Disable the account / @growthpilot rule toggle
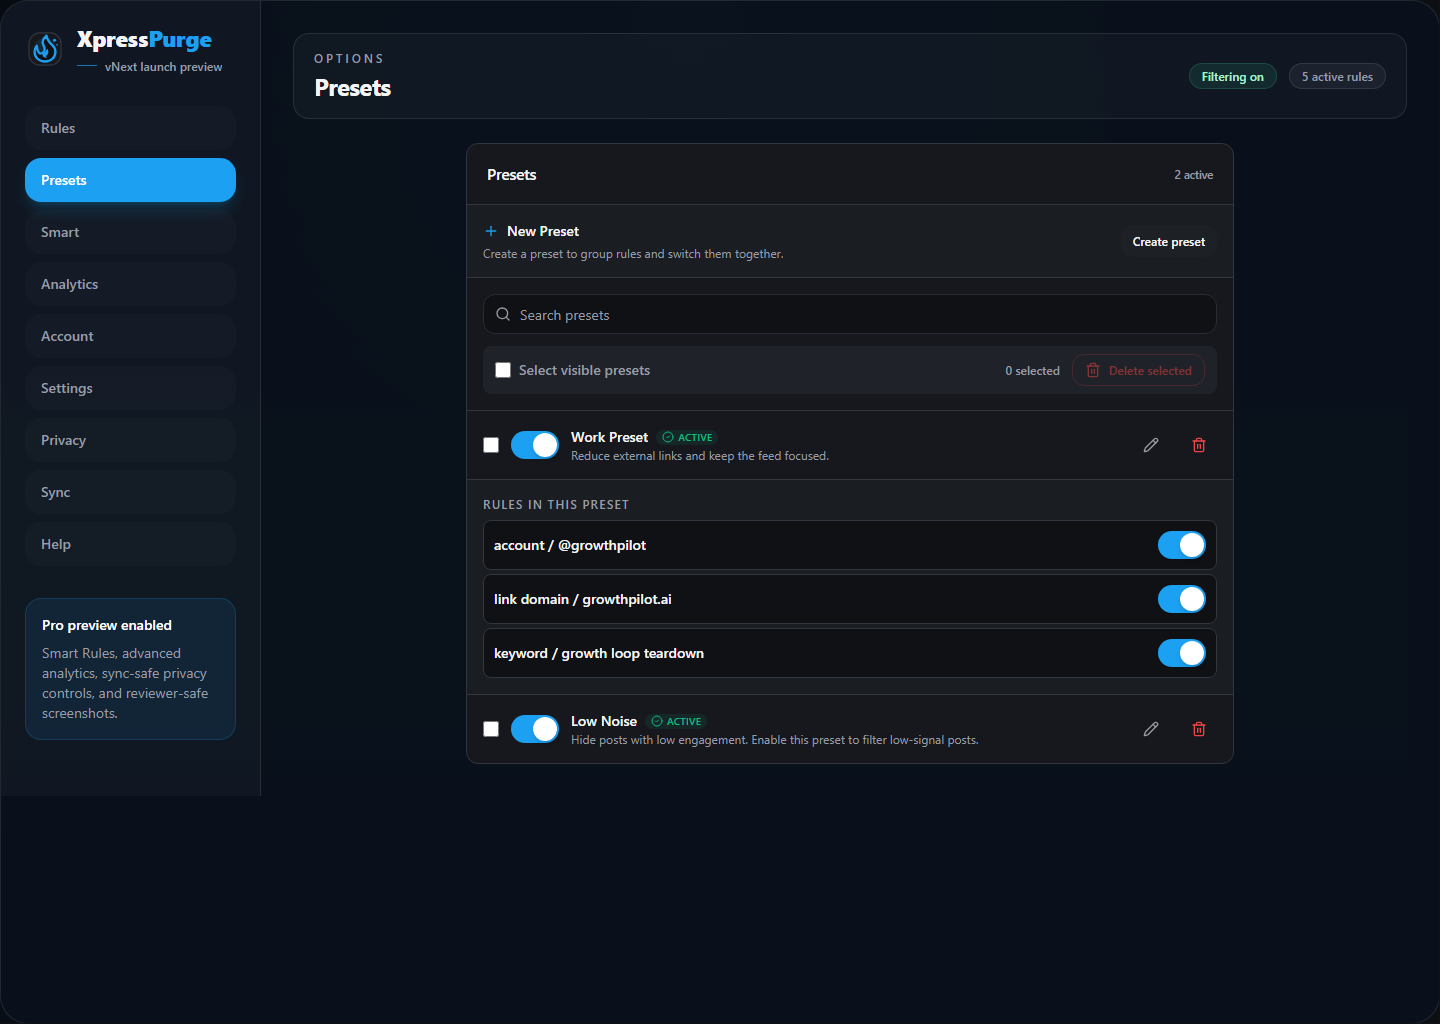This screenshot has width=1440, height=1024. point(1182,545)
